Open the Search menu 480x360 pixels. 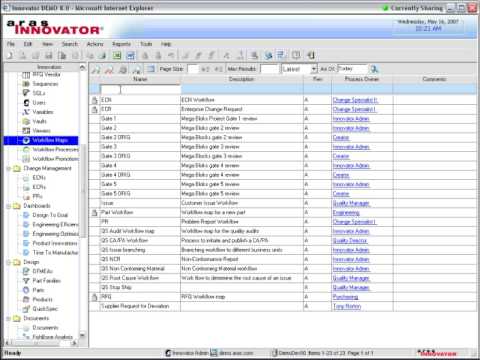pos(70,44)
